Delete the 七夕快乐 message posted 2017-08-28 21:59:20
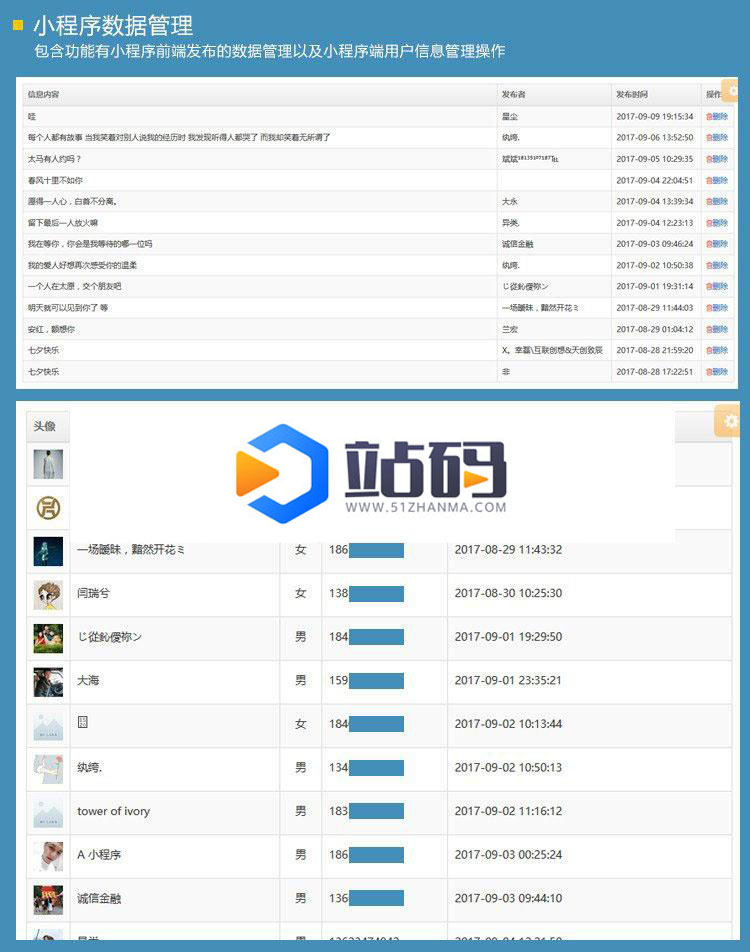 point(717,350)
